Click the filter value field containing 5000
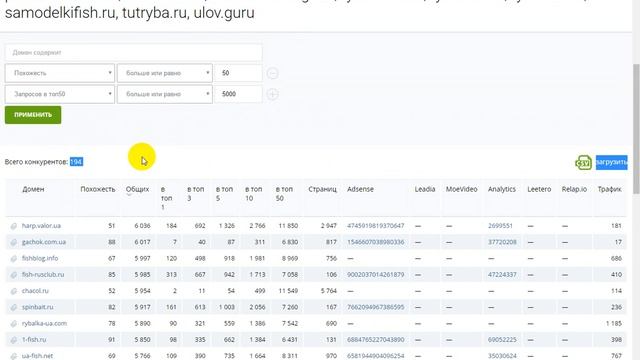Viewport: 640px width, 360px height. point(238,94)
